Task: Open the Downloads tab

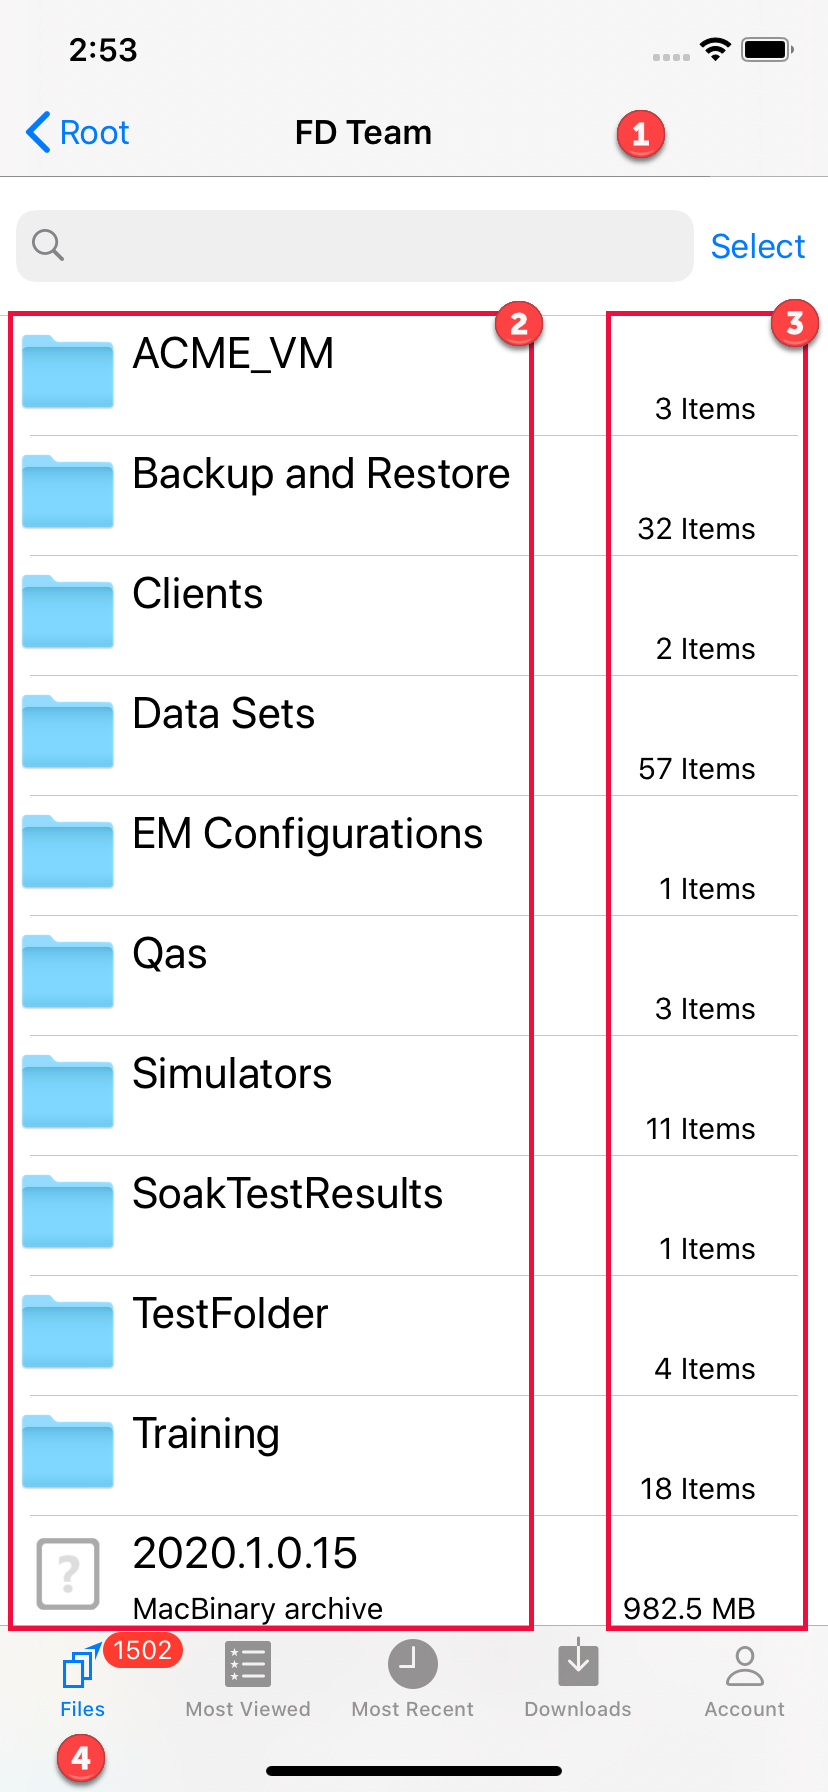Action: coord(578,1680)
